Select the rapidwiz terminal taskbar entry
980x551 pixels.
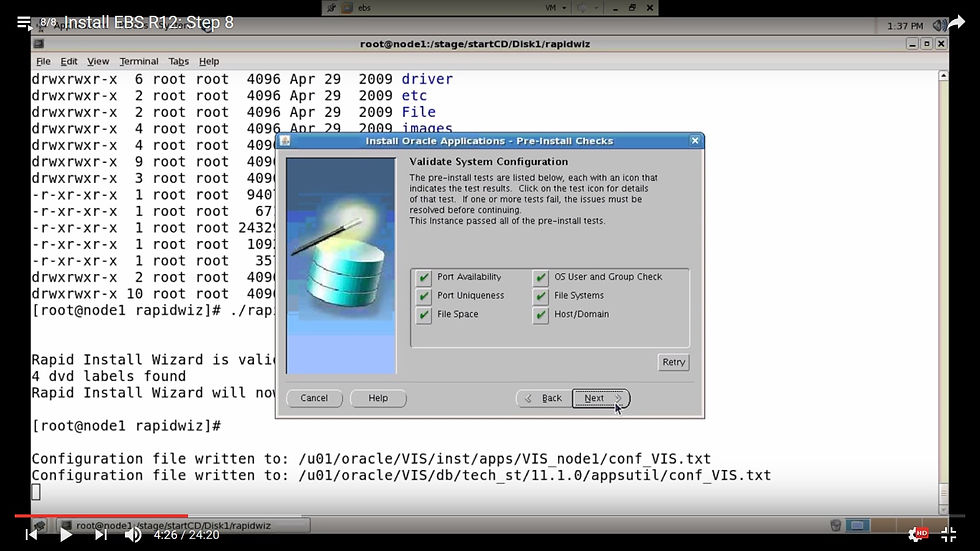coord(182,525)
